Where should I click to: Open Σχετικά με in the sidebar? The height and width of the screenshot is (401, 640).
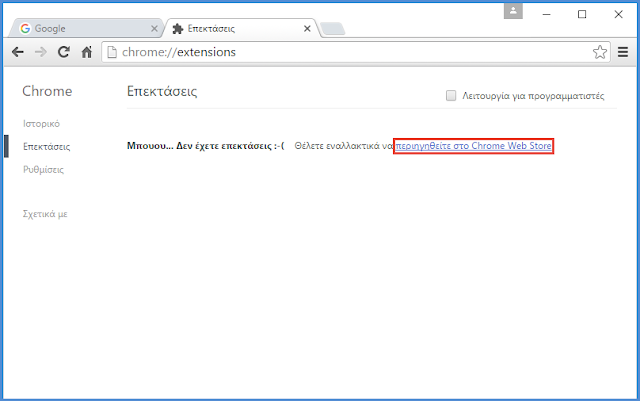click(x=45, y=214)
